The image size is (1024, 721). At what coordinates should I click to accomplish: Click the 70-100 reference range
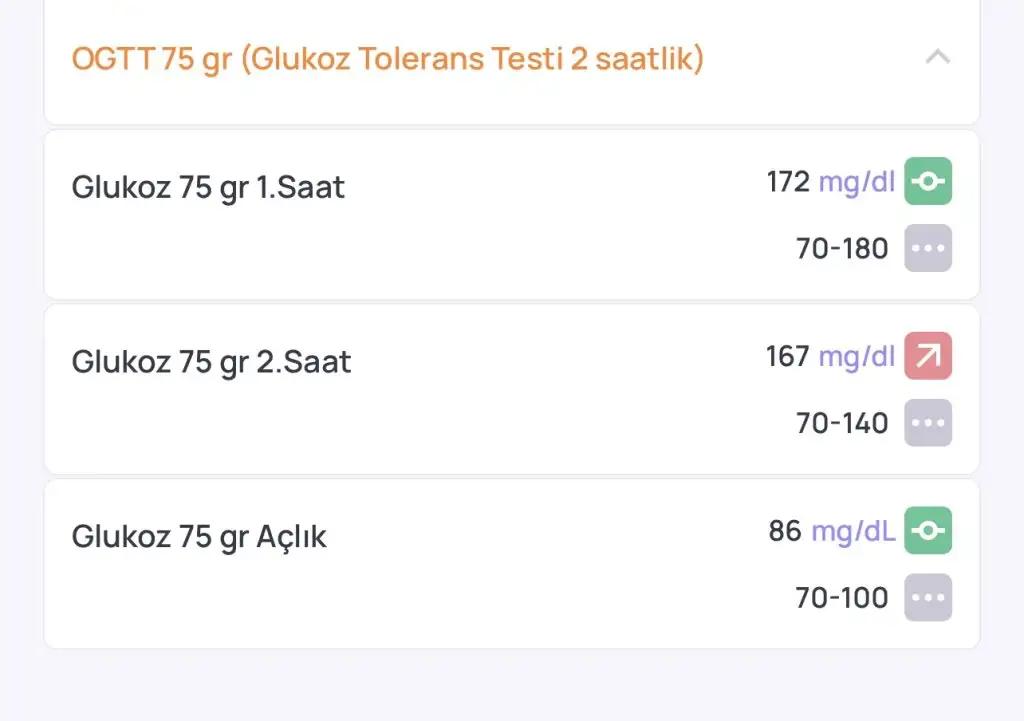(x=842, y=598)
